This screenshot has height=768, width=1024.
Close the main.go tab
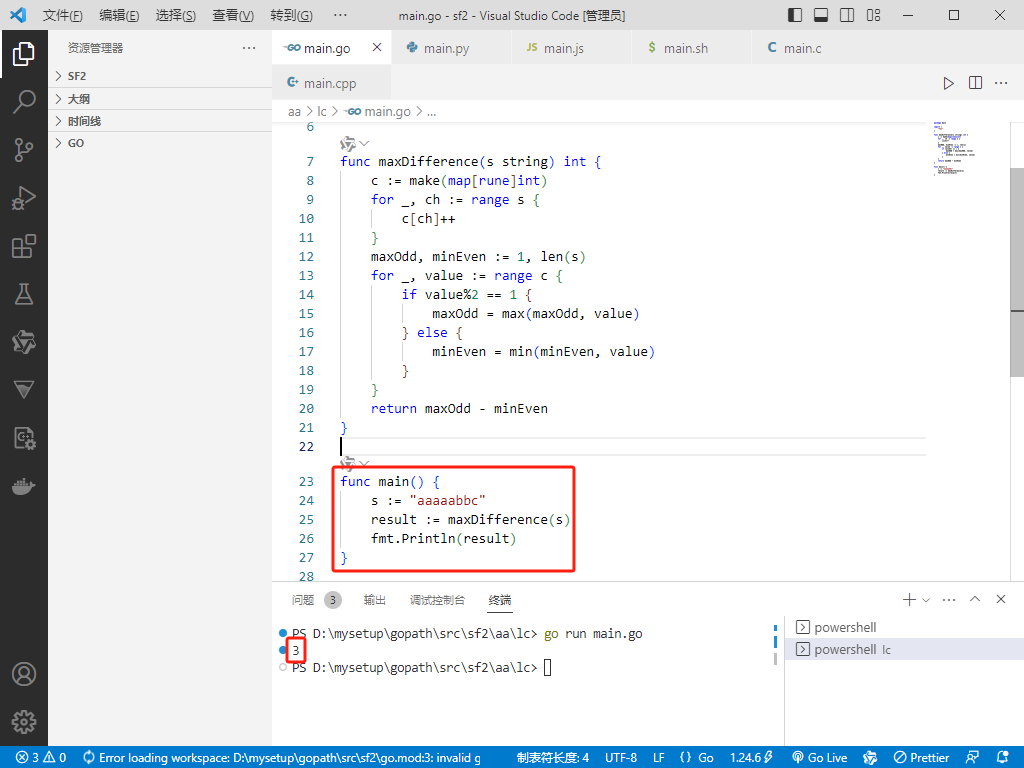pos(377,47)
